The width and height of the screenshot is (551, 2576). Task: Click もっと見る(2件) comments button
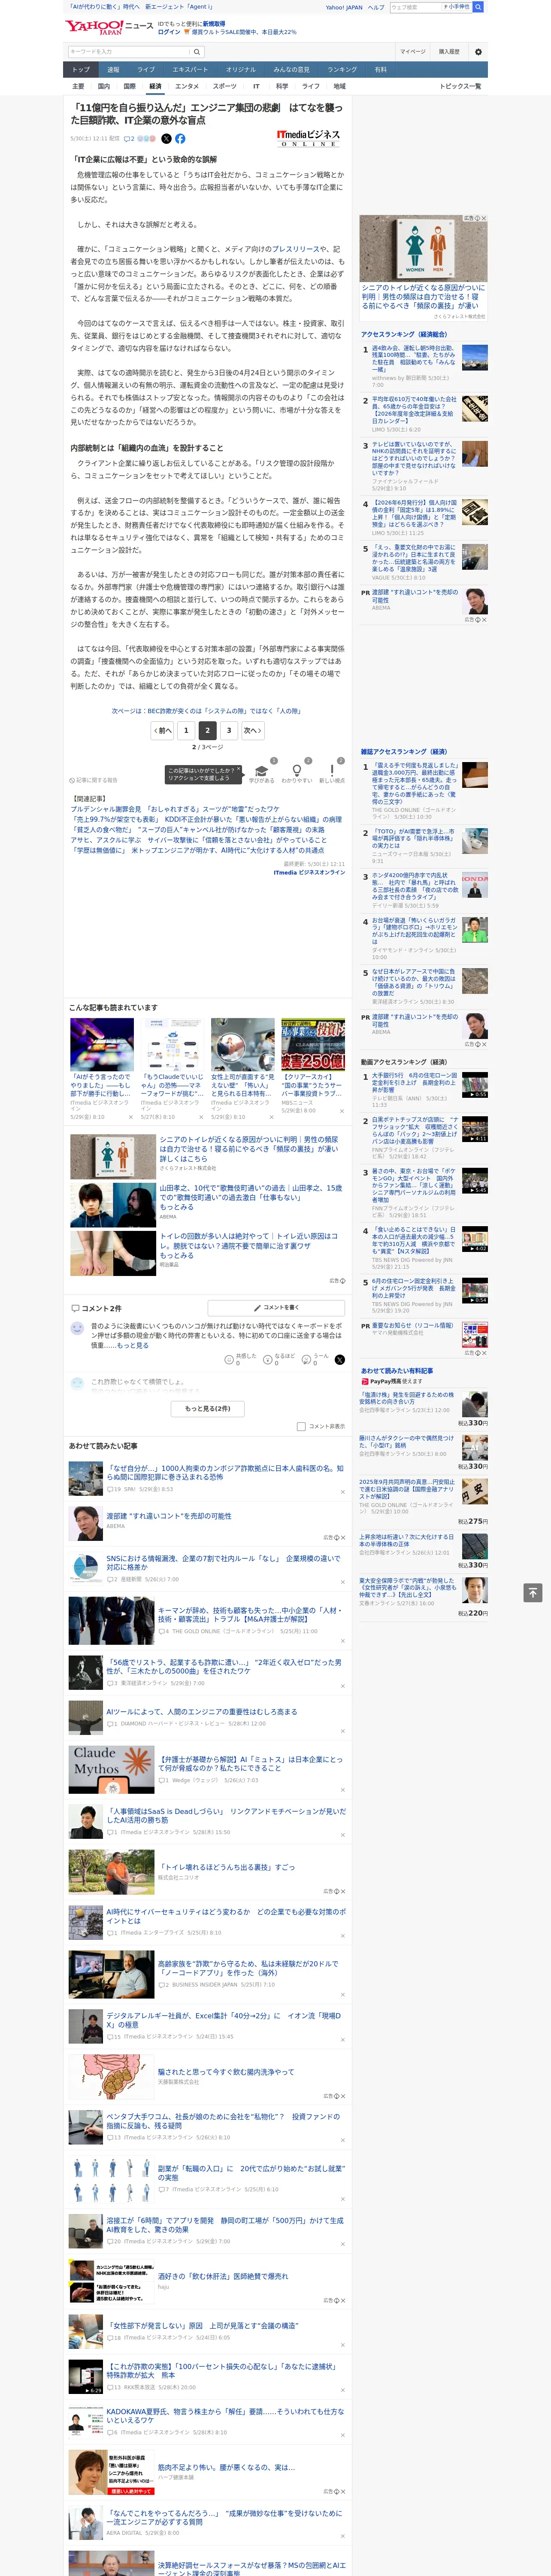point(208,1408)
